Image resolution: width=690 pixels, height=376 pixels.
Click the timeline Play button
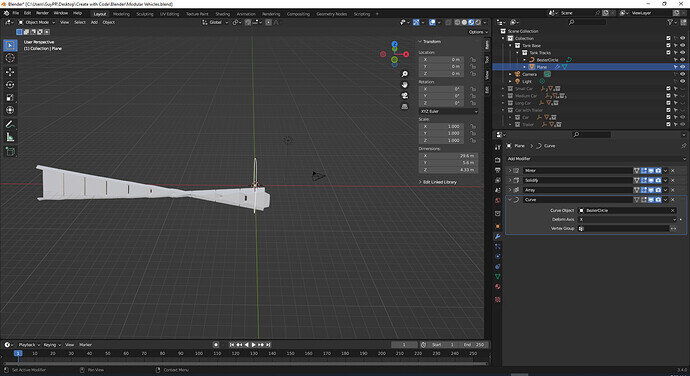point(253,345)
